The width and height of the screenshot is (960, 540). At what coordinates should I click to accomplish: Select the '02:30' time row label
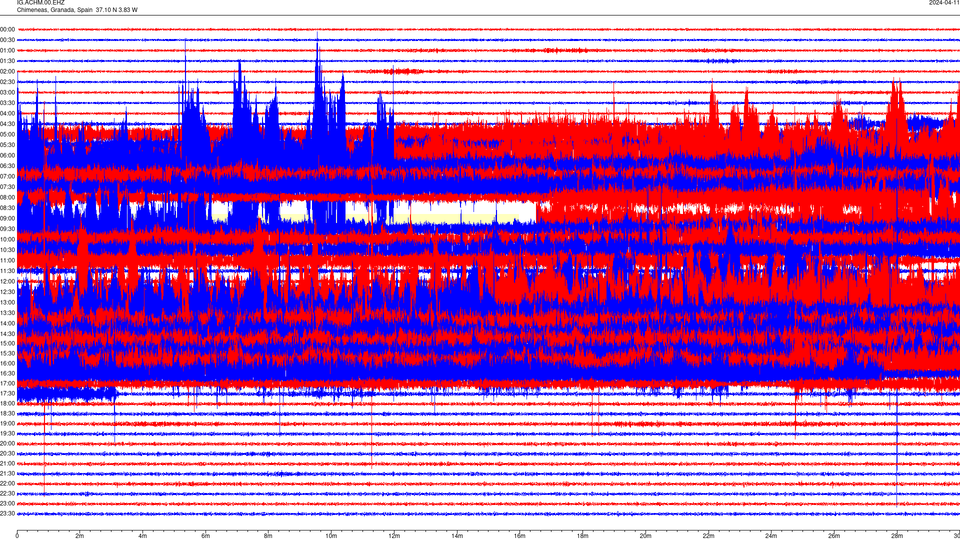point(7,82)
